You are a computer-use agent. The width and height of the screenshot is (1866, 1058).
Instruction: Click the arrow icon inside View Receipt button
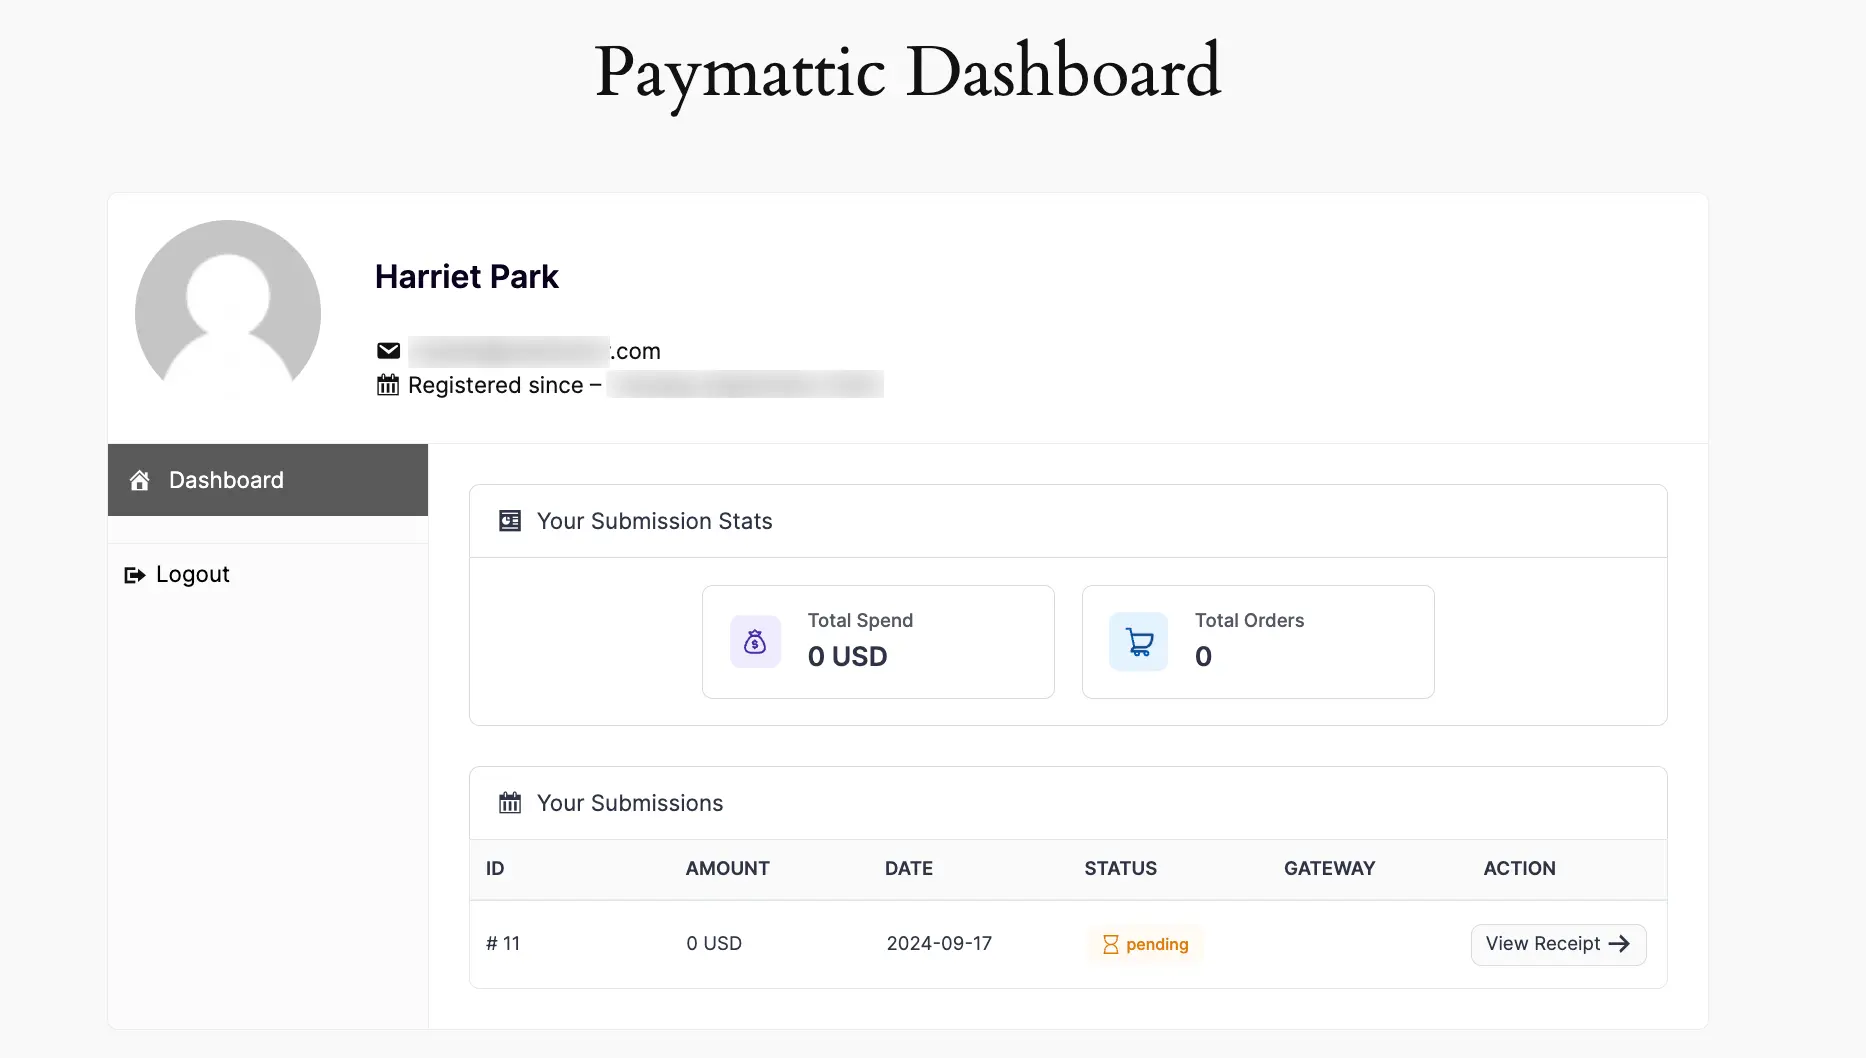1620,944
